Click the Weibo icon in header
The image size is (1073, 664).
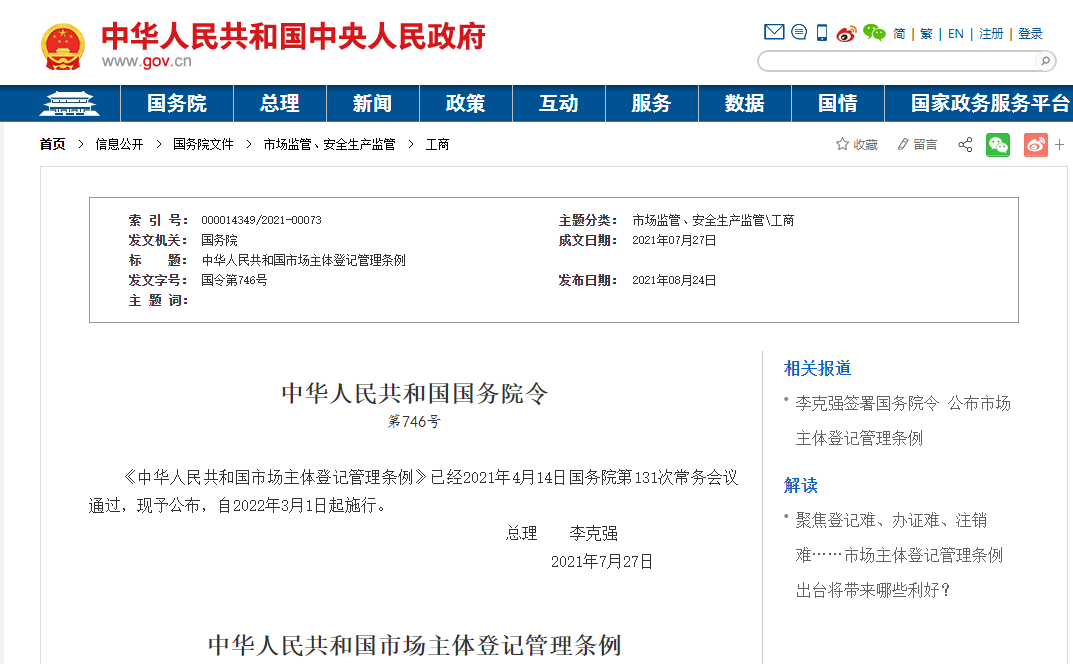pyautogui.click(x=846, y=33)
